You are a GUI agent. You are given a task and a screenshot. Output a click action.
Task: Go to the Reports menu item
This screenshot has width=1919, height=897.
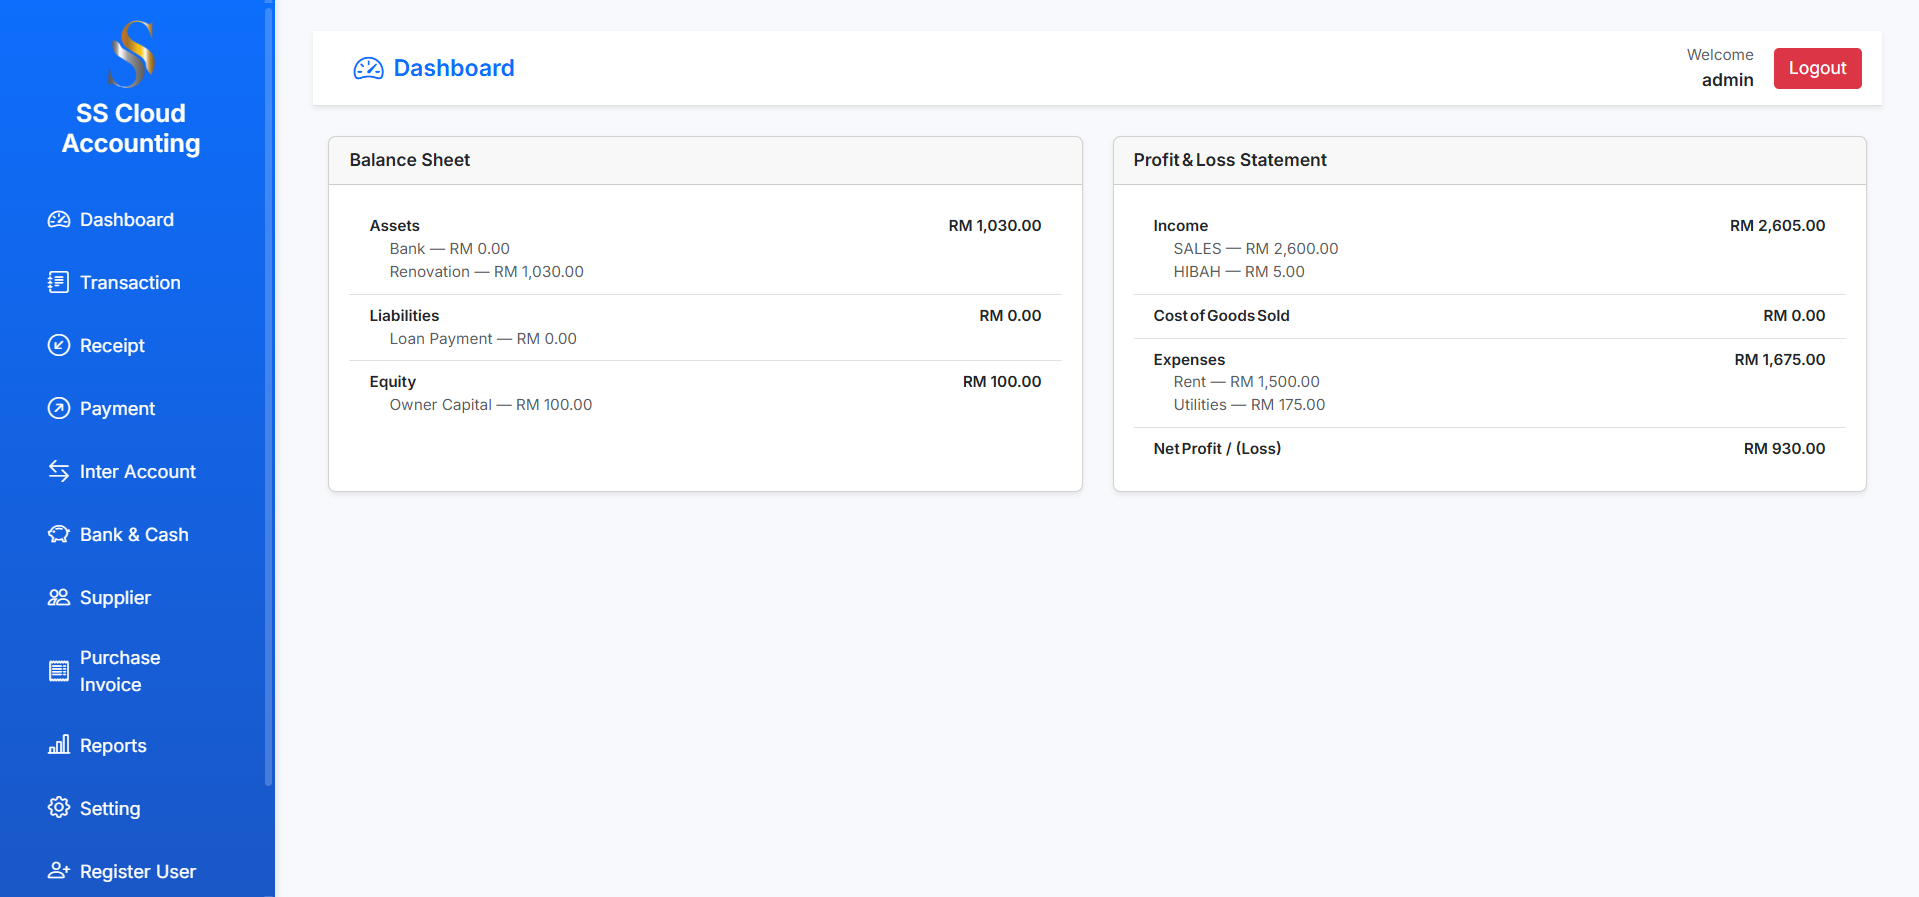(x=113, y=746)
